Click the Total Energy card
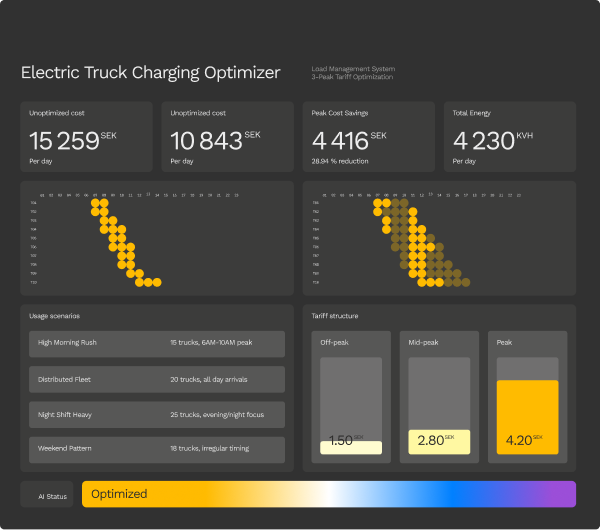Screen dimensions: 600x530 [510, 137]
